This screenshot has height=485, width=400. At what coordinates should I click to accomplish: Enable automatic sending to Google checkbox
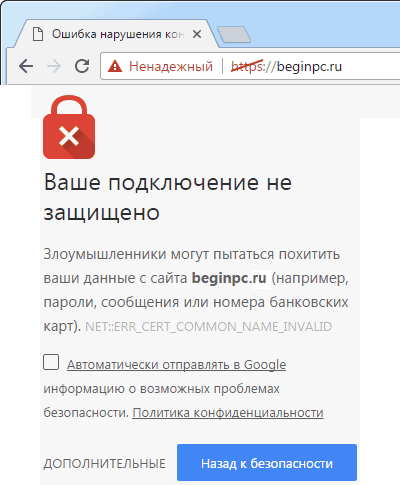[51, 362]
